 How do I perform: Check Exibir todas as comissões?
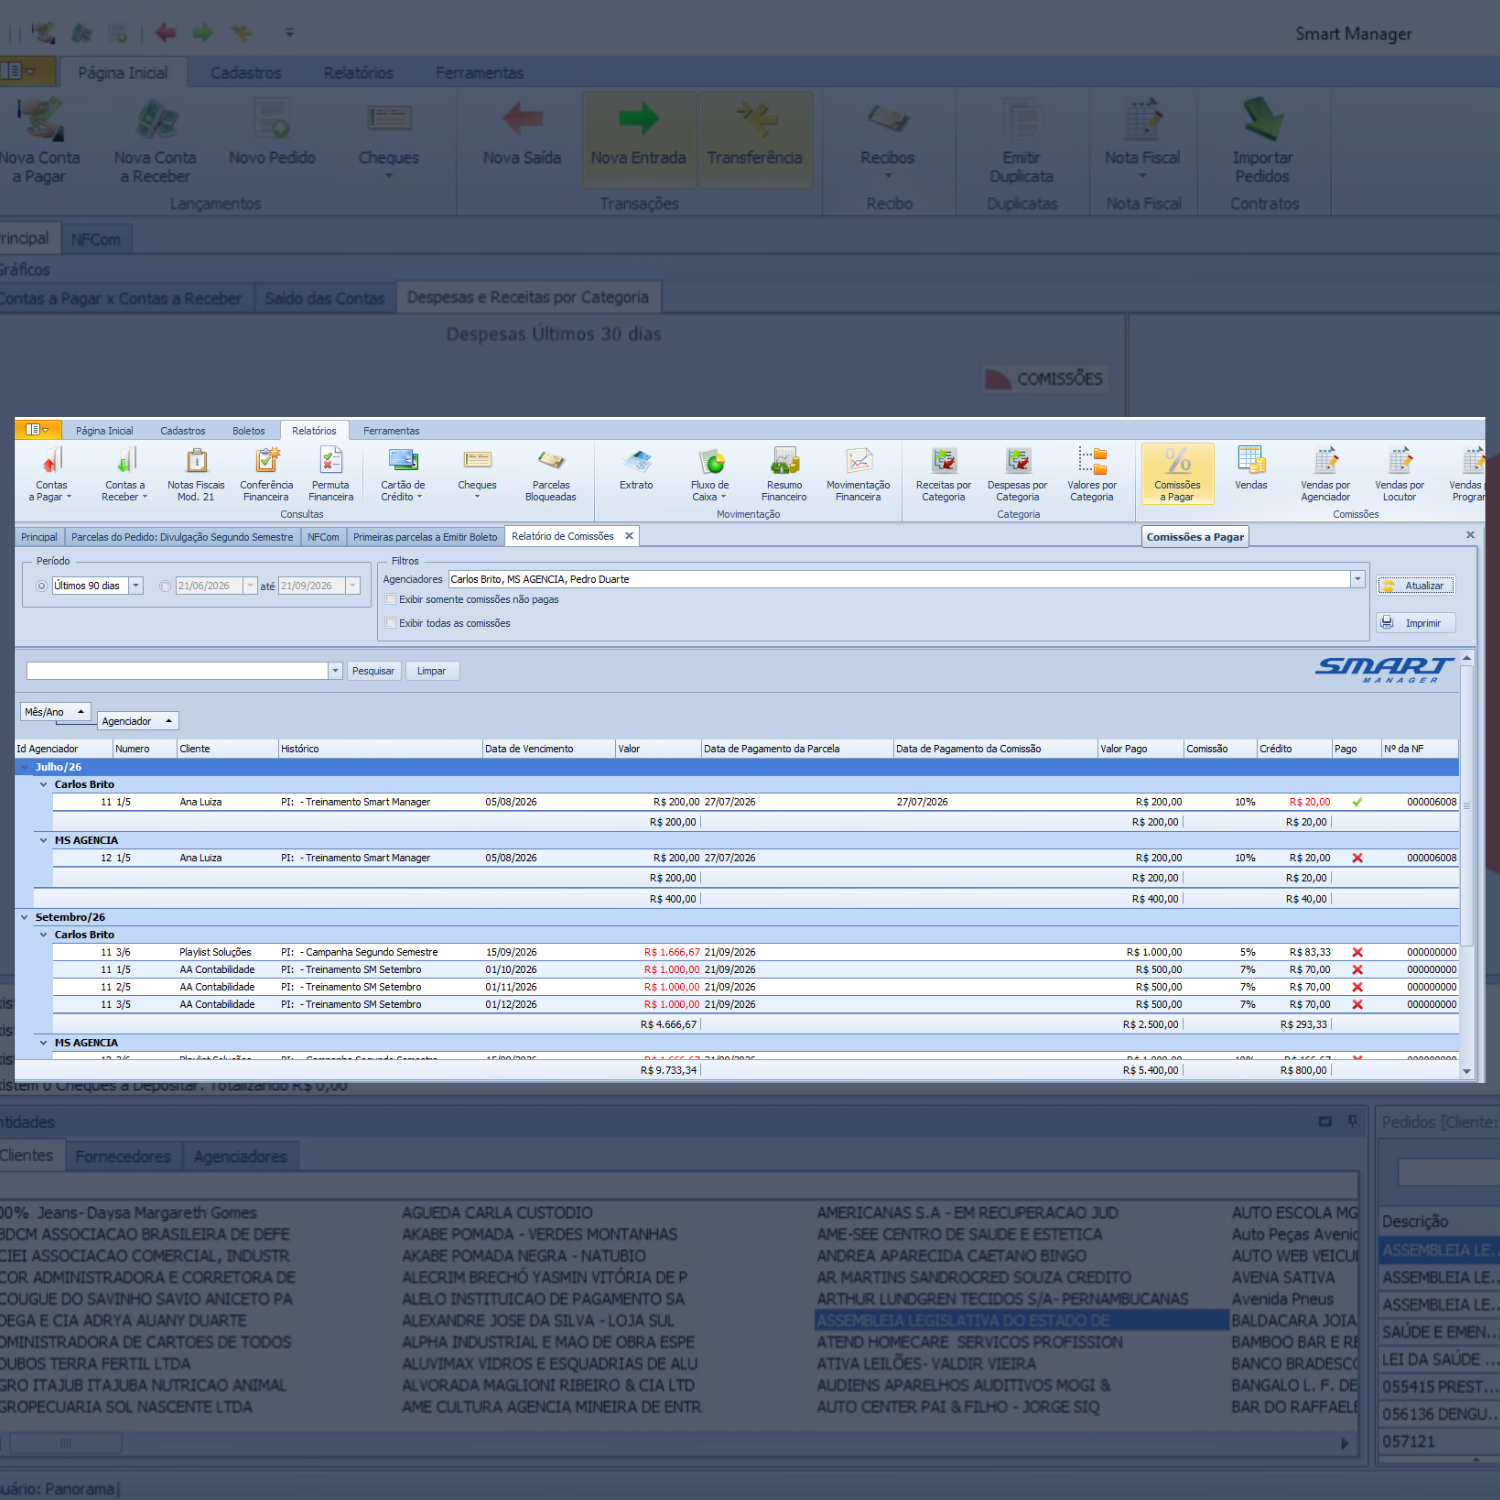[x=391, y=623]
